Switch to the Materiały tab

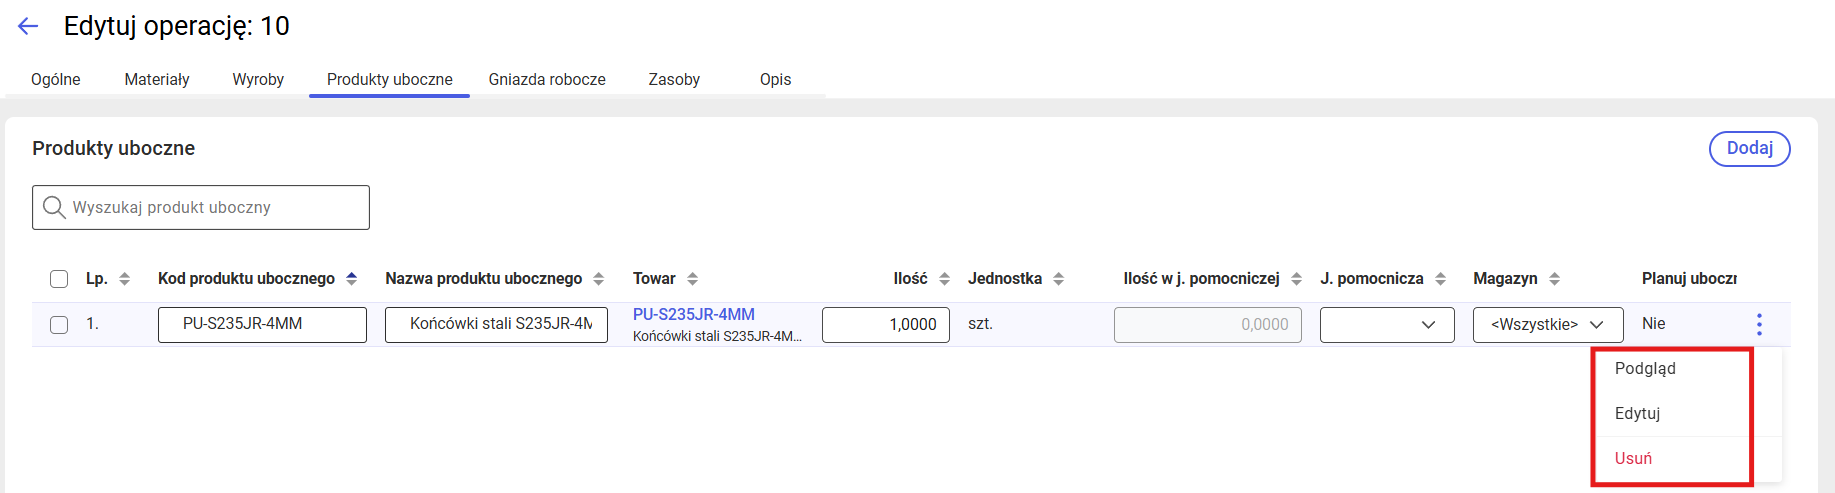[157, 80]
